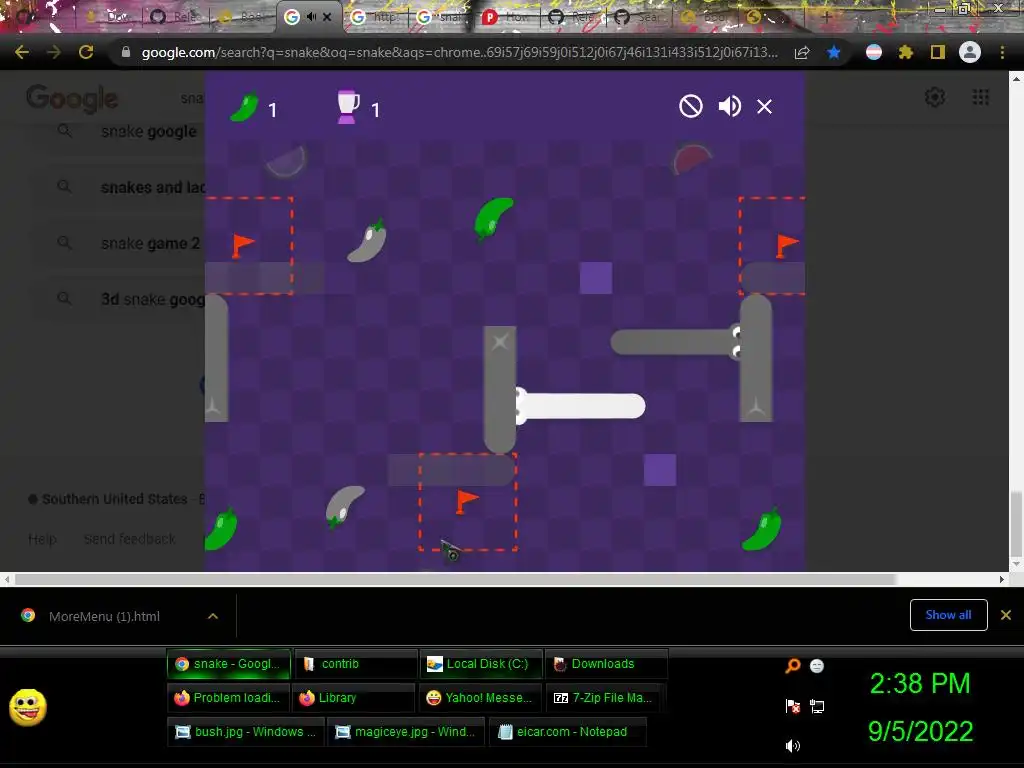Click the green pepper score icon
Image resolution: width=1024 pixels, height=768 pixels.
click(x=244, y=108)
